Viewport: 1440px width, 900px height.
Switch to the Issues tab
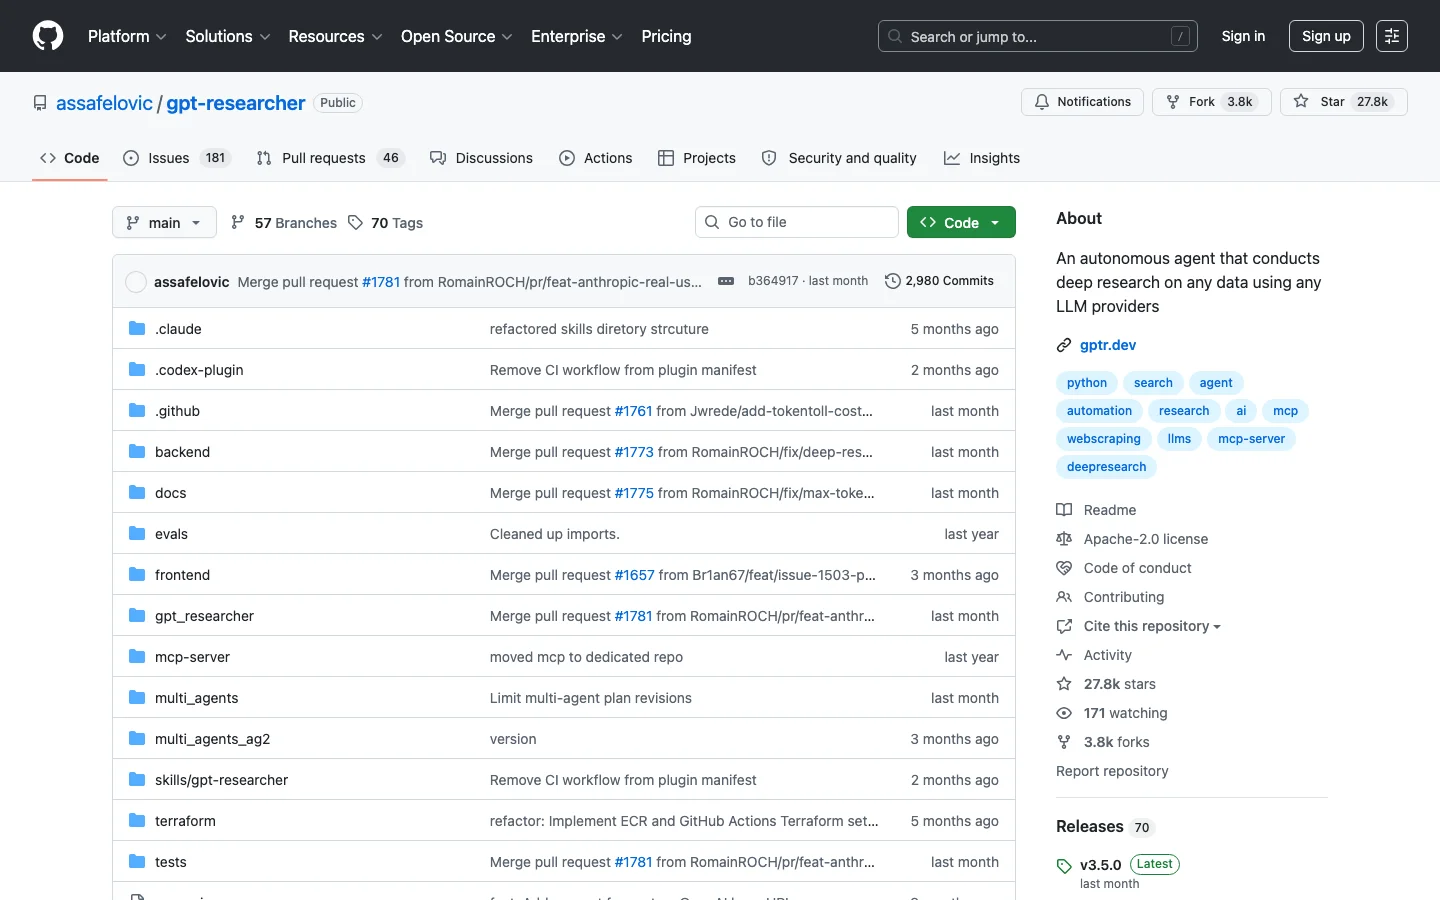point(177,158)
